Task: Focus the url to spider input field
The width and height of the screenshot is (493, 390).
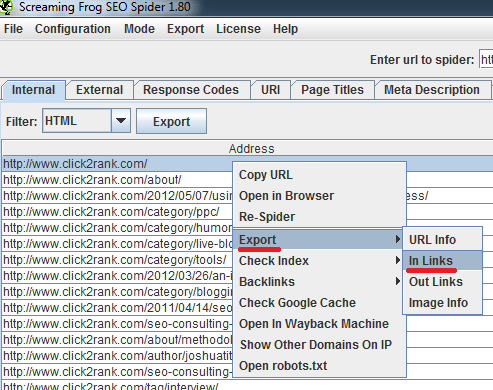Action: coord(486,60)
